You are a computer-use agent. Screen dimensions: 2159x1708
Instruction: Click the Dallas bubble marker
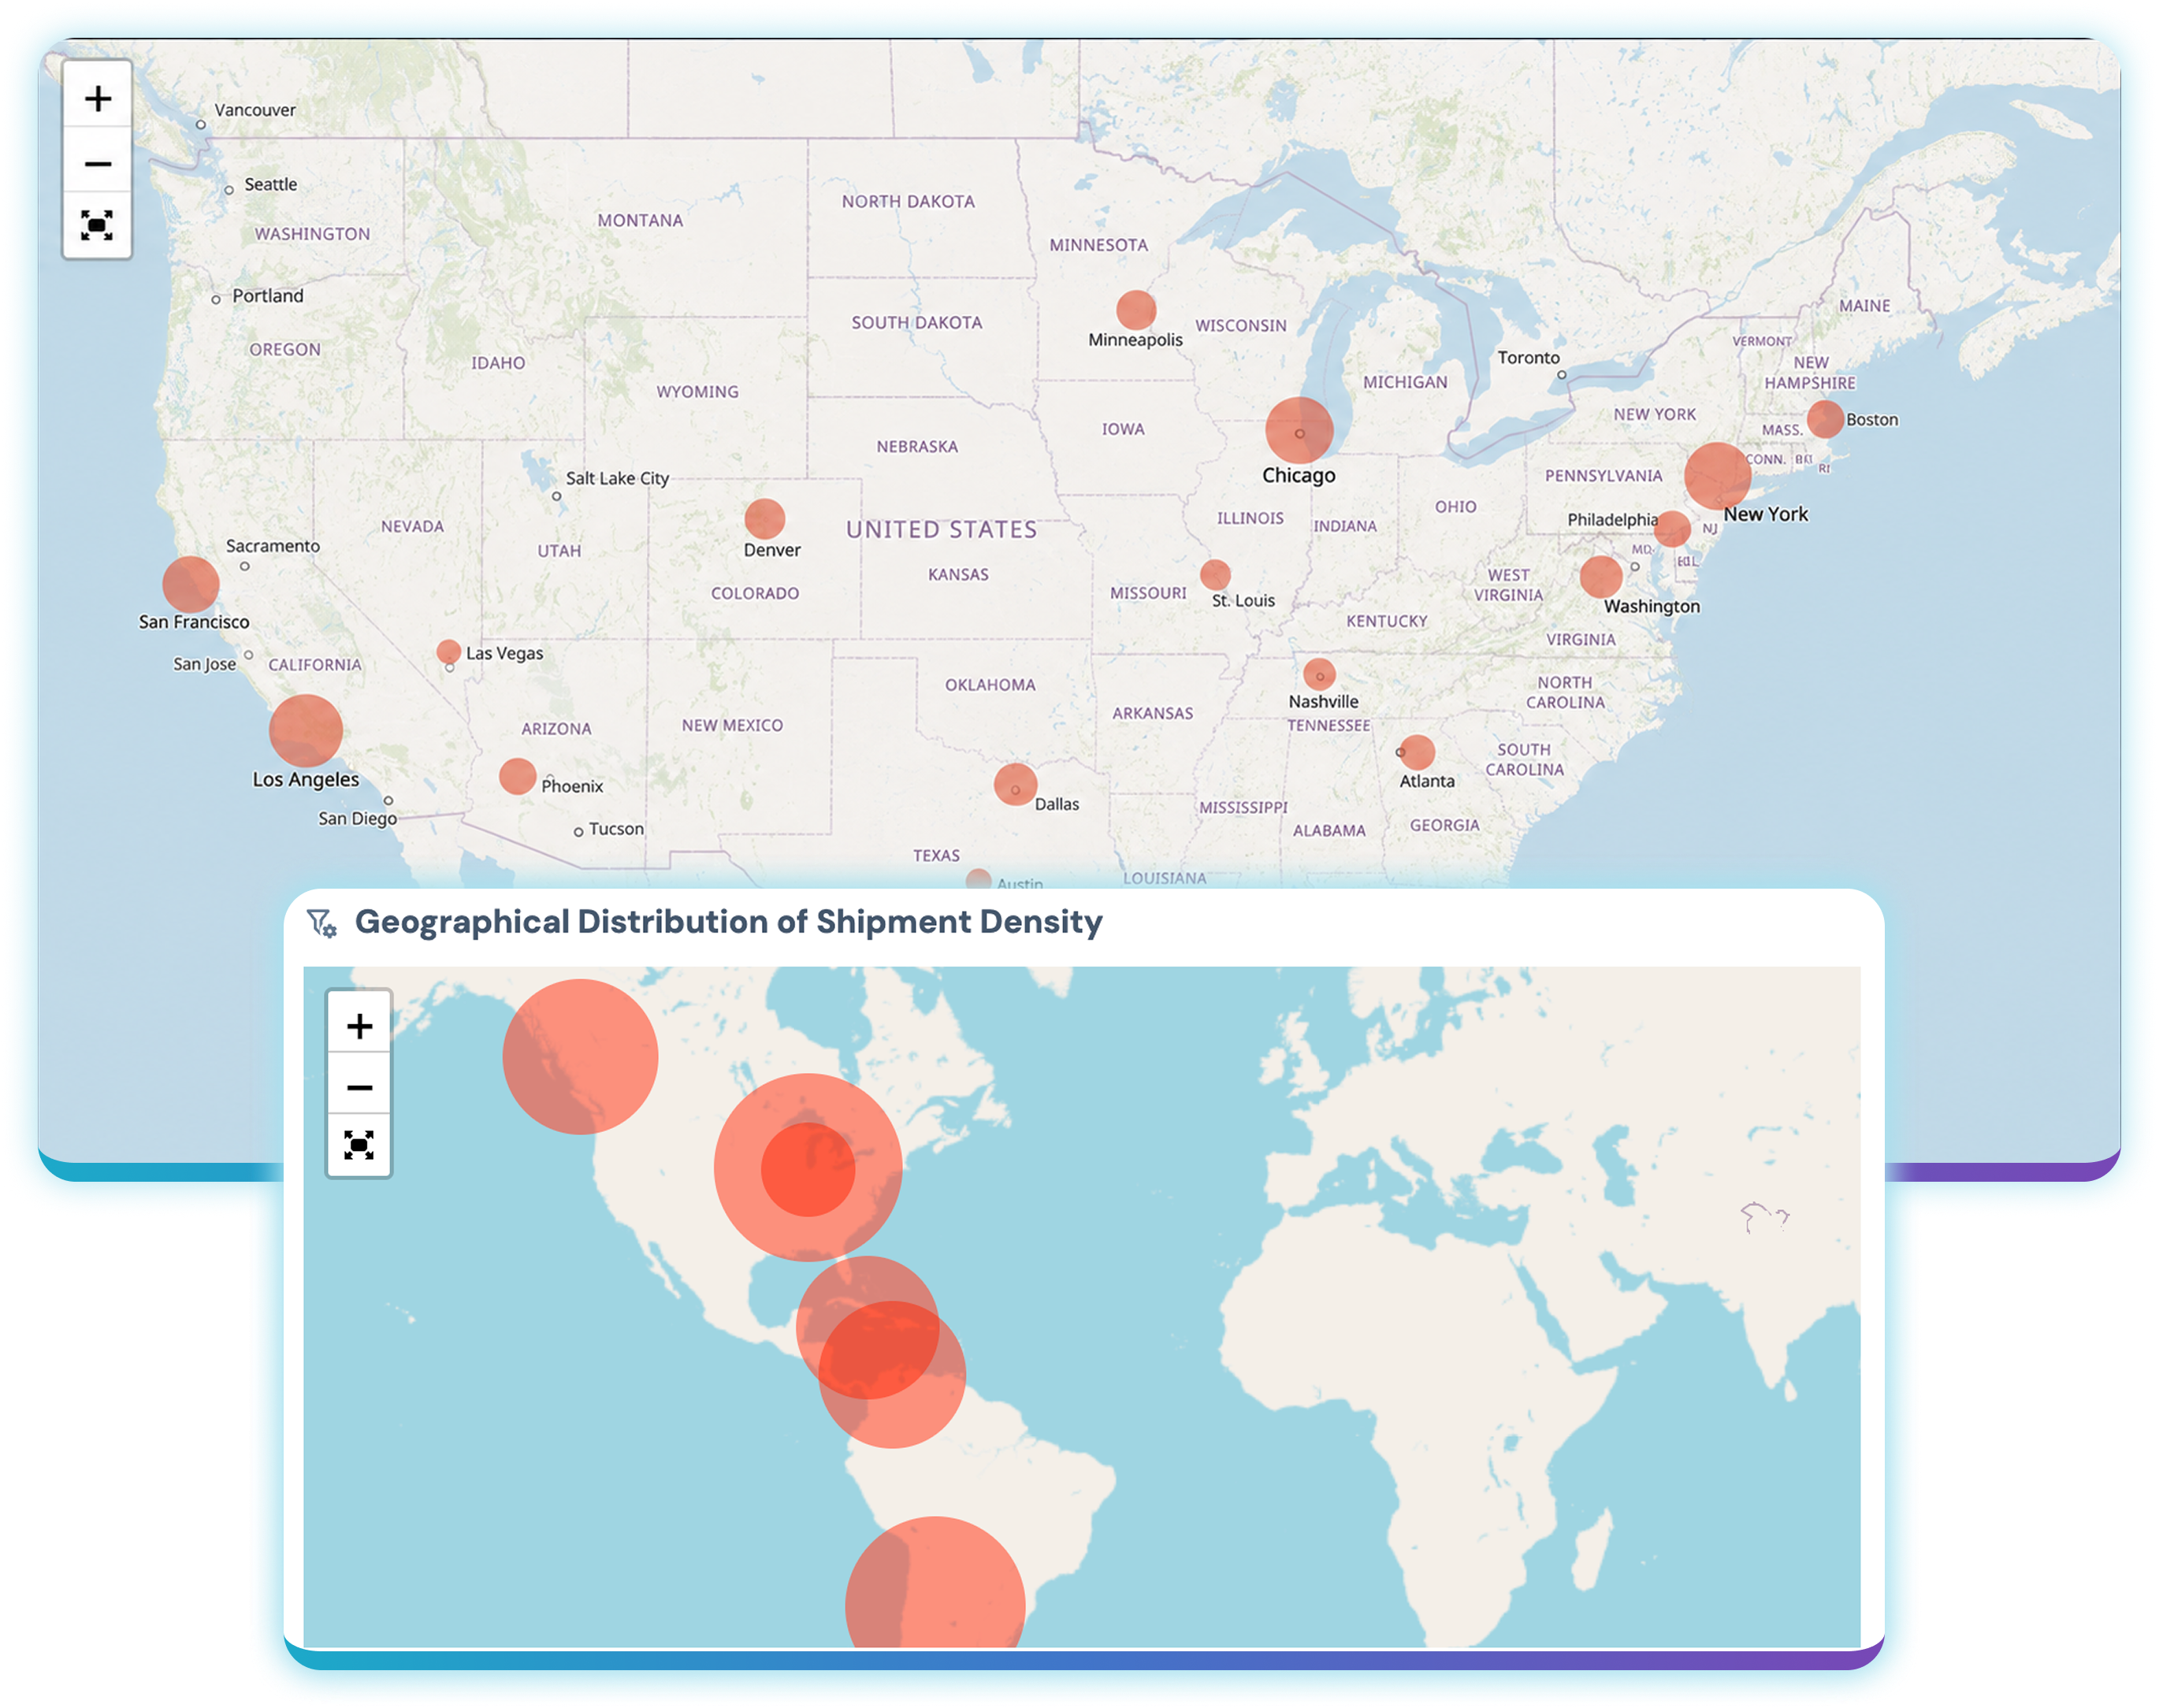click(1015, 784)
